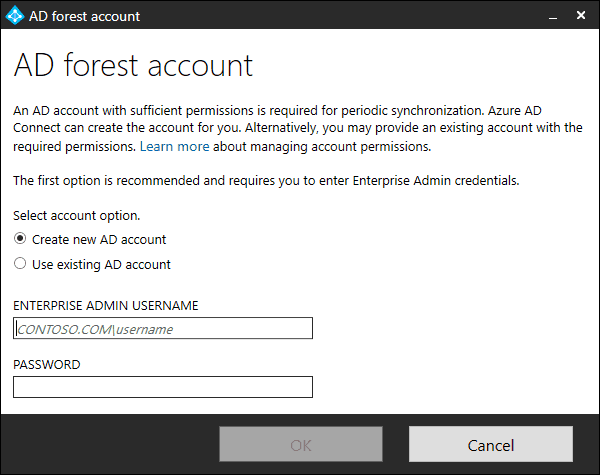The image size is (600, 475).
Task: Click the paragraph about periodic synchronization
Action: pos(298,129)
